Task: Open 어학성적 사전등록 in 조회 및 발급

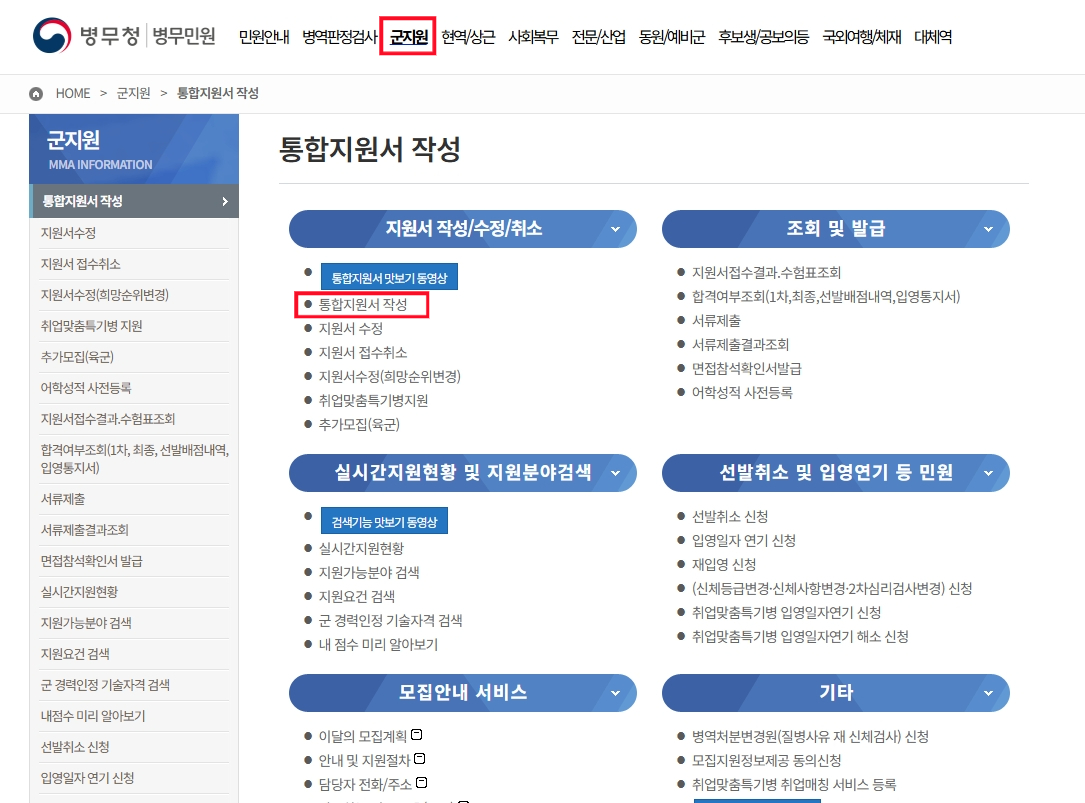Action: click(x=742, y=393)
